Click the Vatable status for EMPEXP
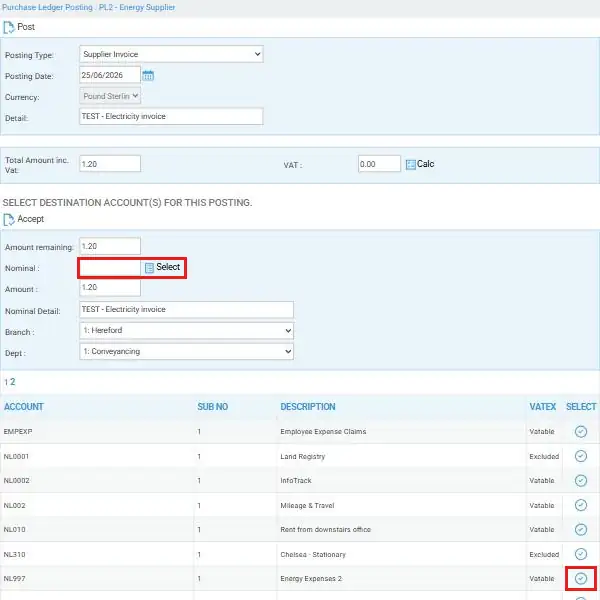600x600 pixels. (x=542, y=432)
